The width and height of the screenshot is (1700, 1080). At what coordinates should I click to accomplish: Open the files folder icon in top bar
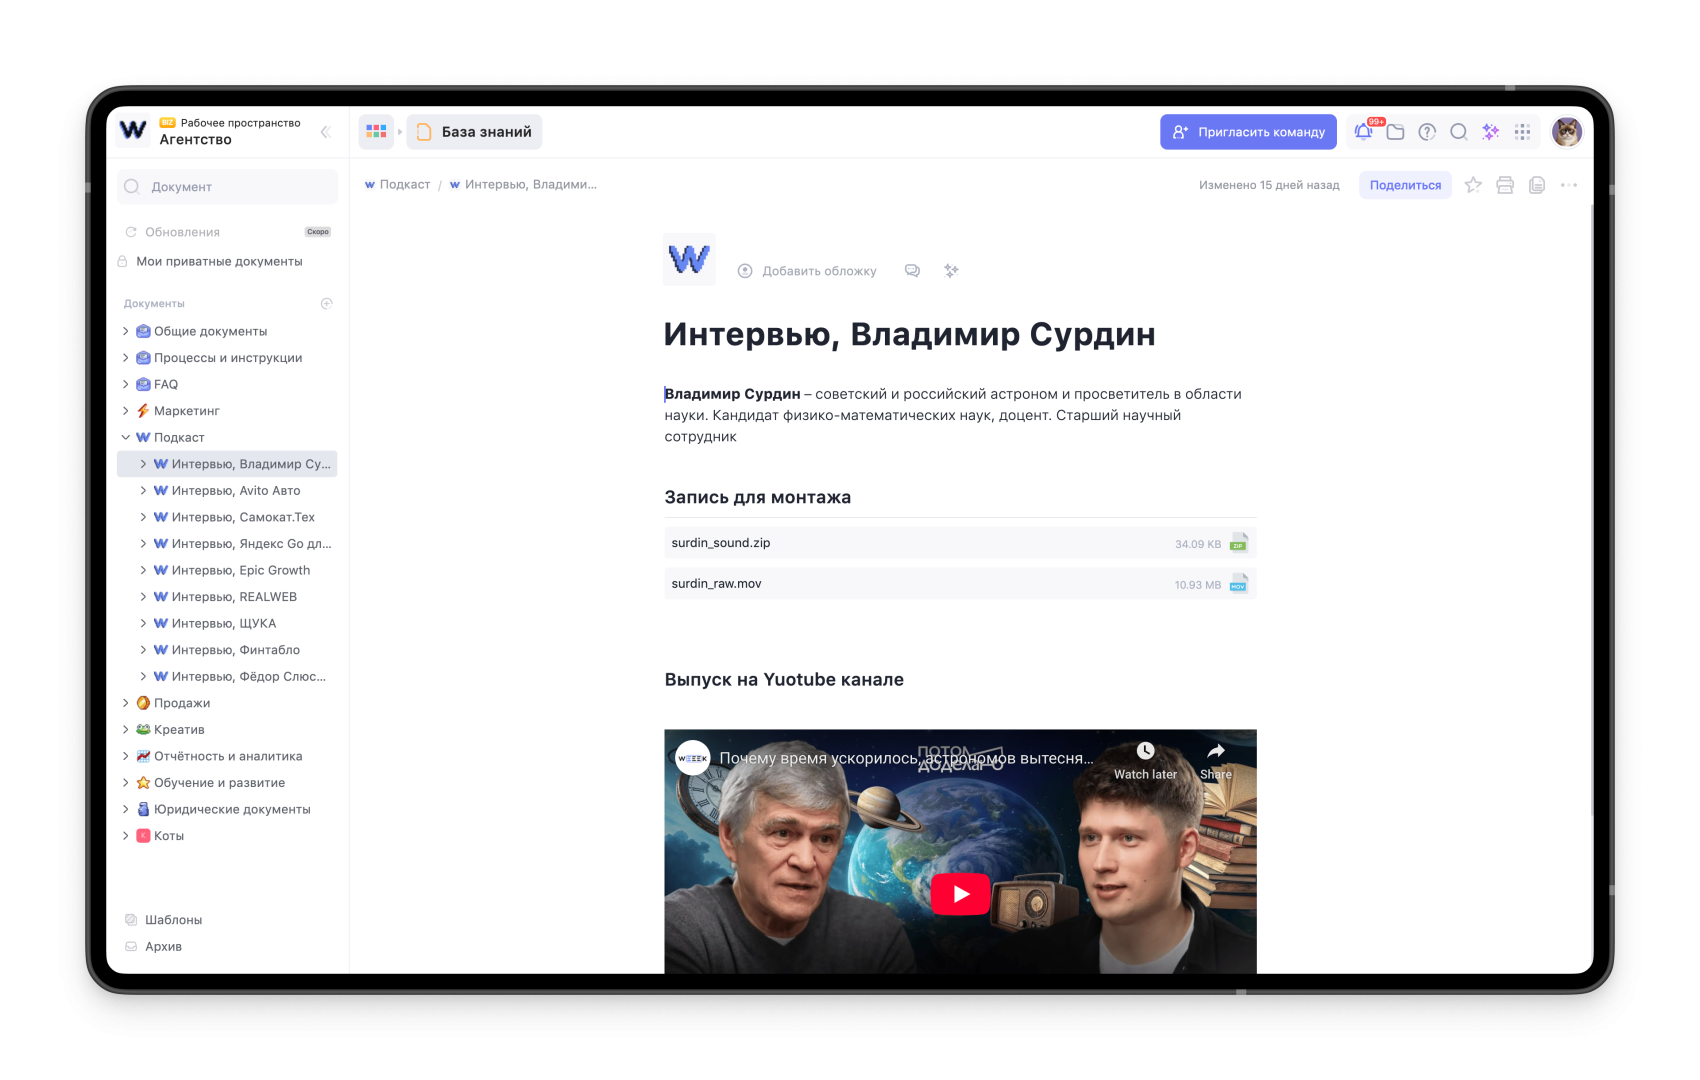pyautogui.click(x=1396, y=131)
